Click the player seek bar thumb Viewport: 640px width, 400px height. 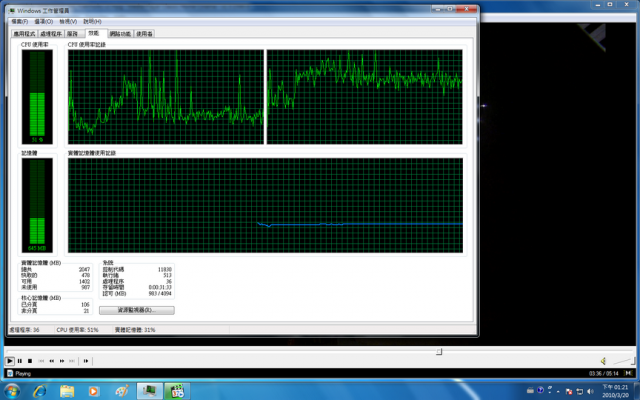(x=439, y=351)
